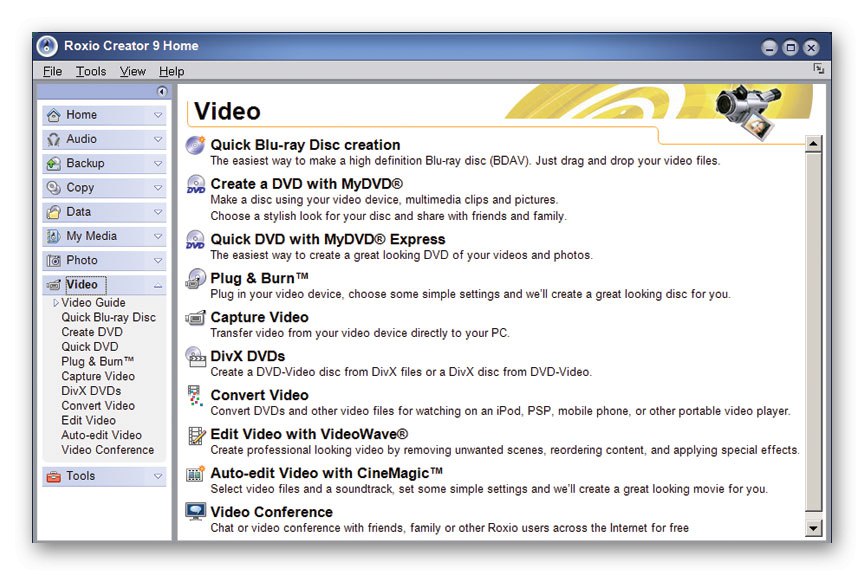
Task: Click the Data folder icon in sidebar
Action: (x=53, y=212)
